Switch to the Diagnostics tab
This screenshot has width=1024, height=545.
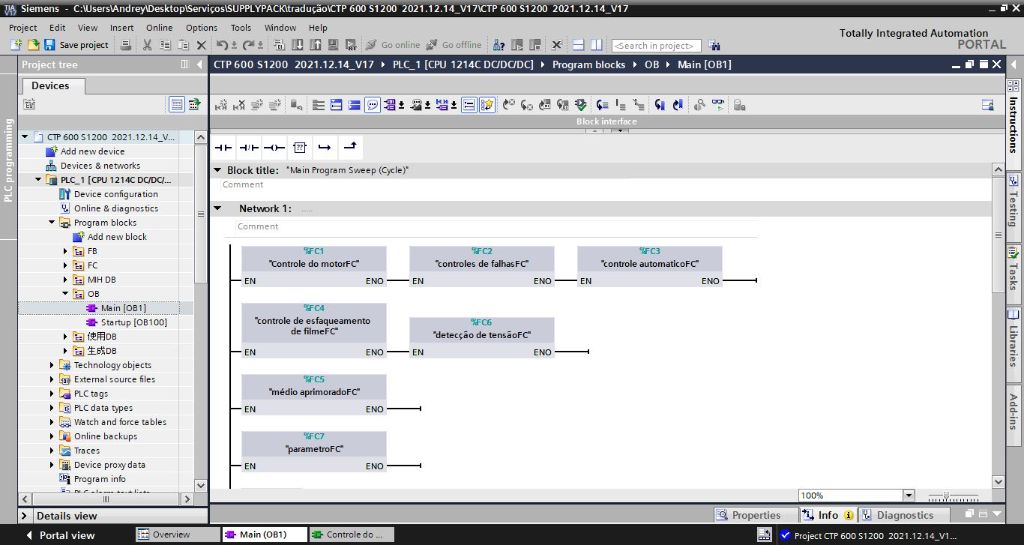[x=904, y=515]
